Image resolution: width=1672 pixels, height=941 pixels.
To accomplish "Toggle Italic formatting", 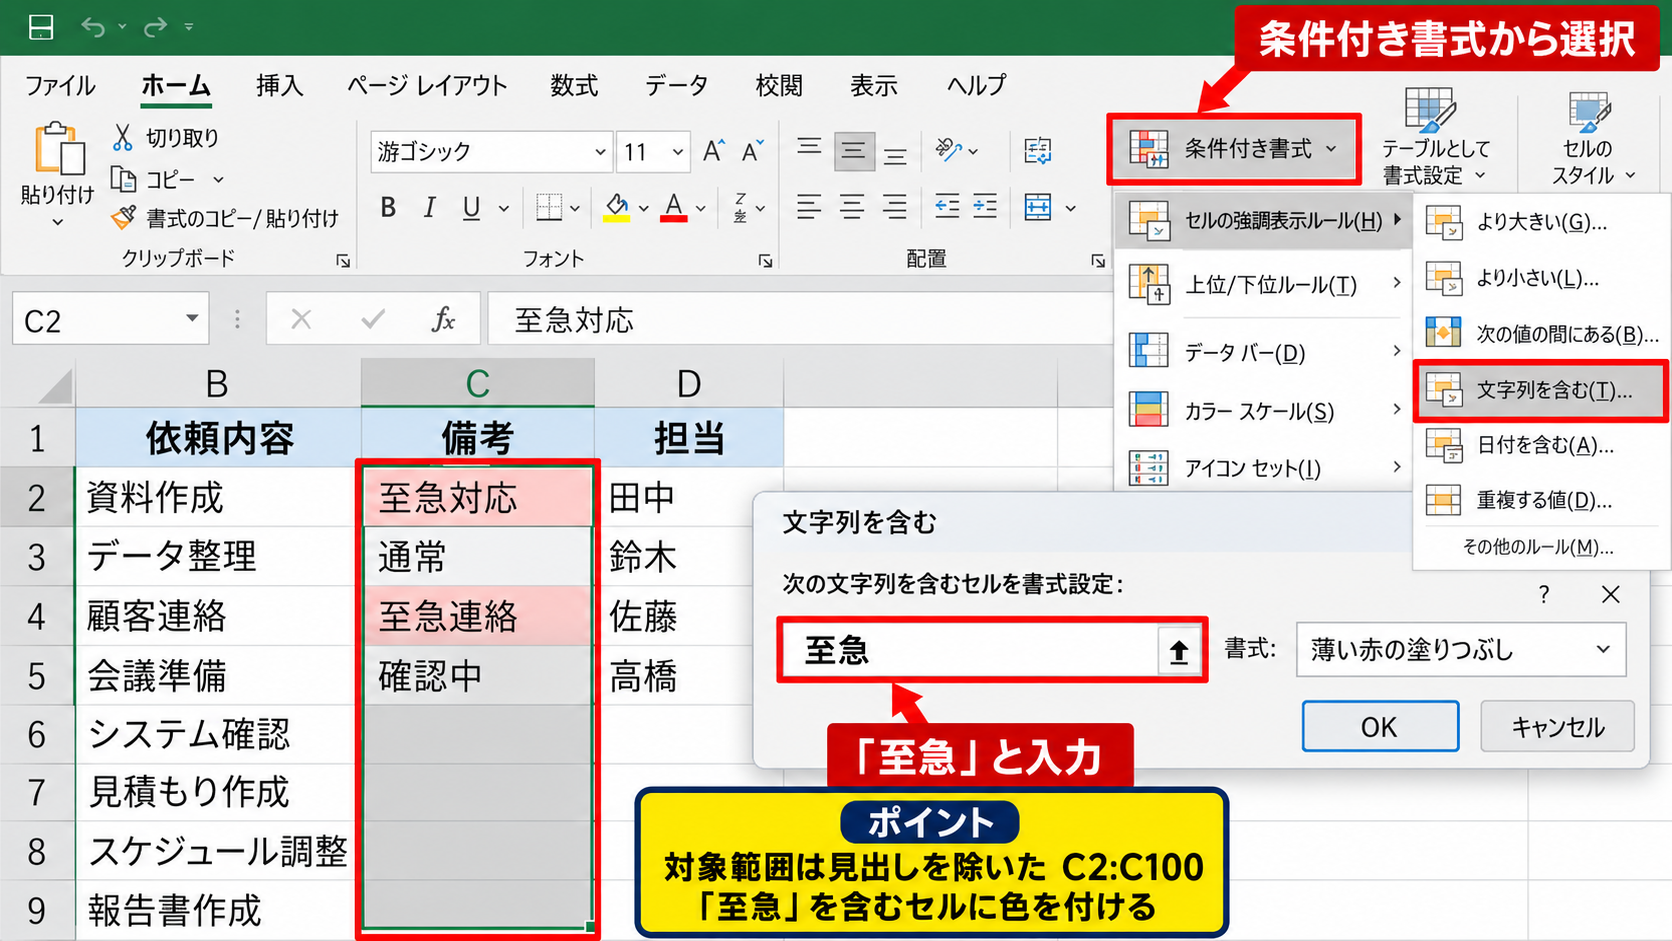I will coord(429,208).
